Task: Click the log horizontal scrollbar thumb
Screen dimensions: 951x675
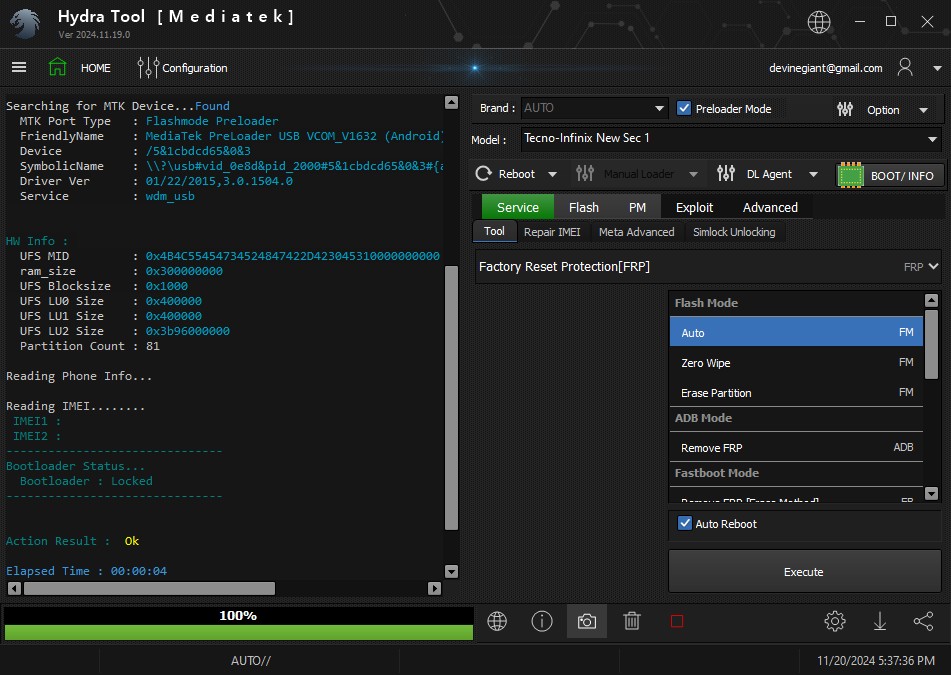Action: 149,588
